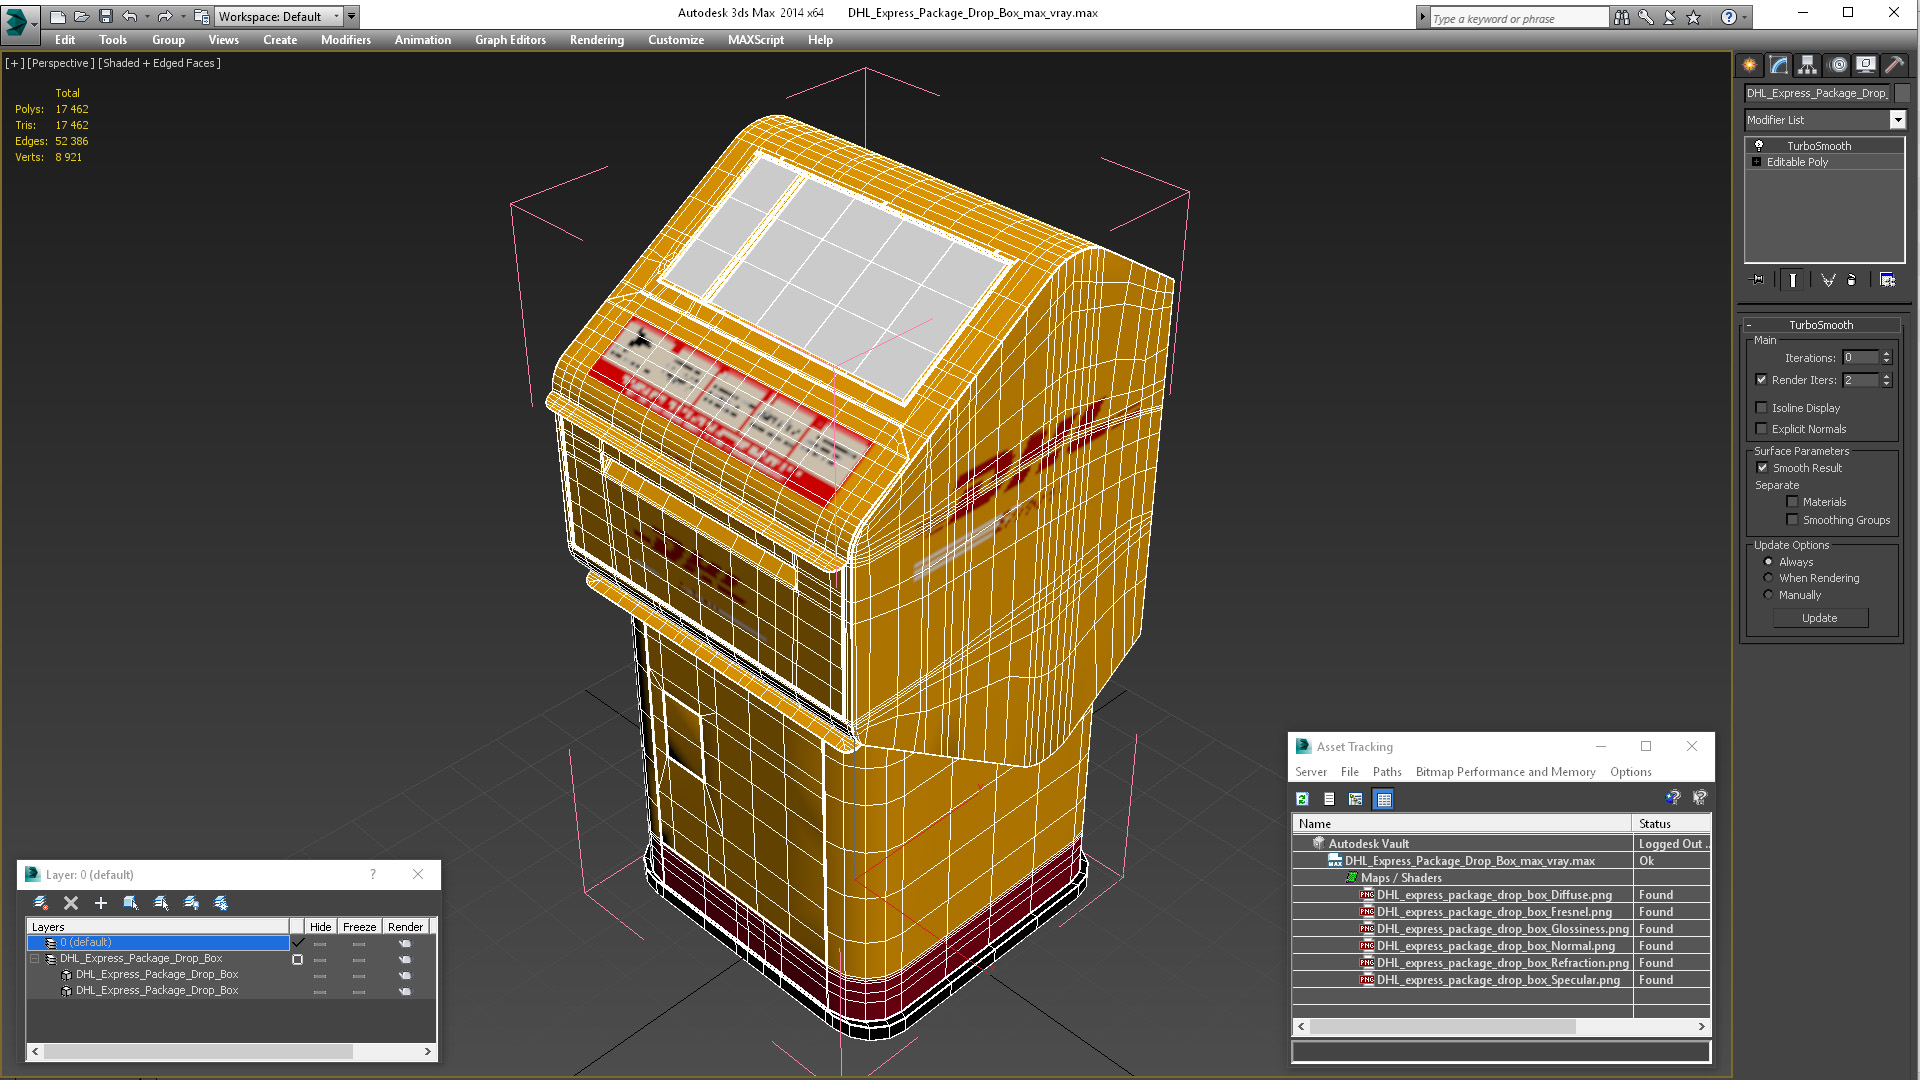This screenshot has width=1920, height=1080.
Task: Open the Motion command panel tab
Action: pos(1837,65)
